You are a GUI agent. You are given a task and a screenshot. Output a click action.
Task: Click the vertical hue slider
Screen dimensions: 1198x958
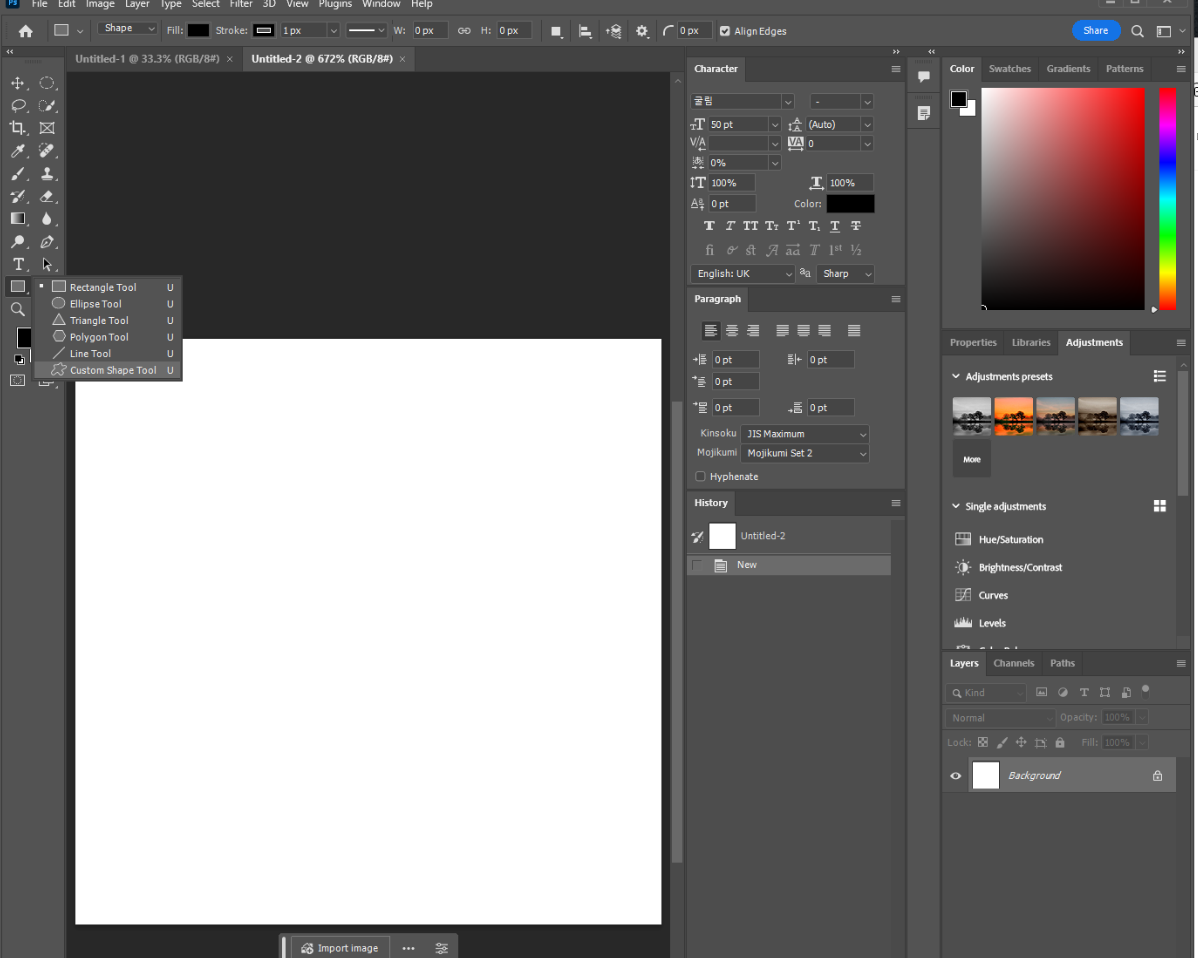click(x=1167, y=199)
